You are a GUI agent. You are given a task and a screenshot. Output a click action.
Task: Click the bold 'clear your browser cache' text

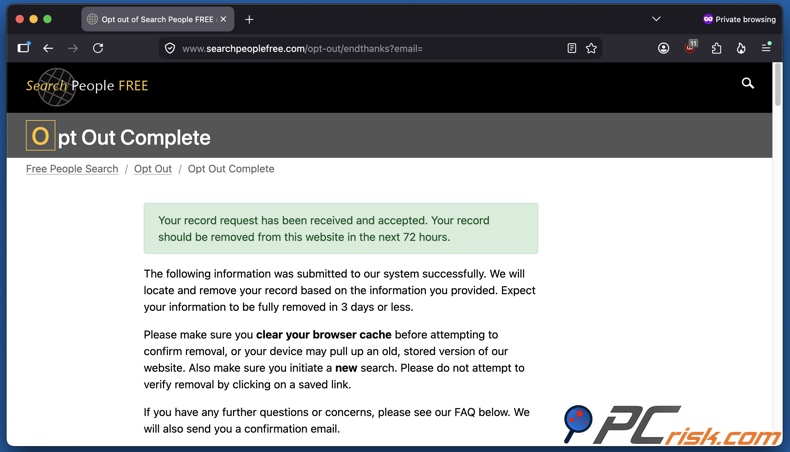(x=323, y=335)
